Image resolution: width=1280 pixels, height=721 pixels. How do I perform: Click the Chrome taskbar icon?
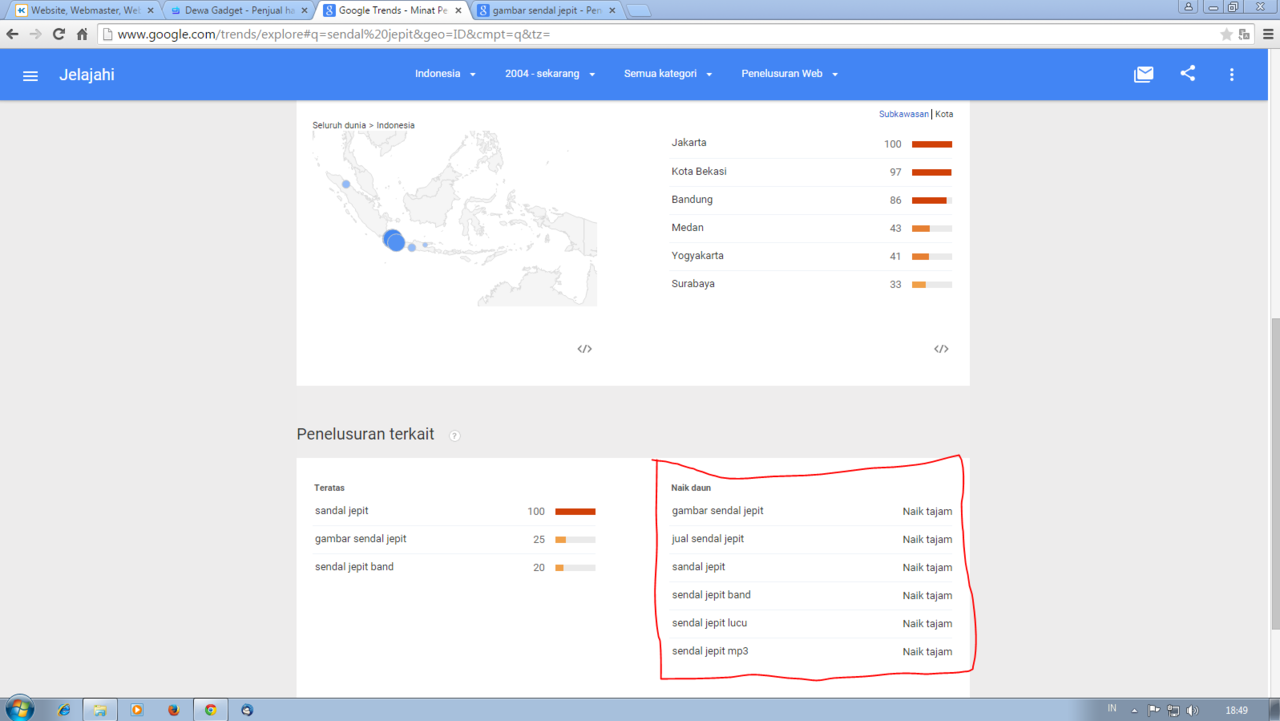pos(211,710)
